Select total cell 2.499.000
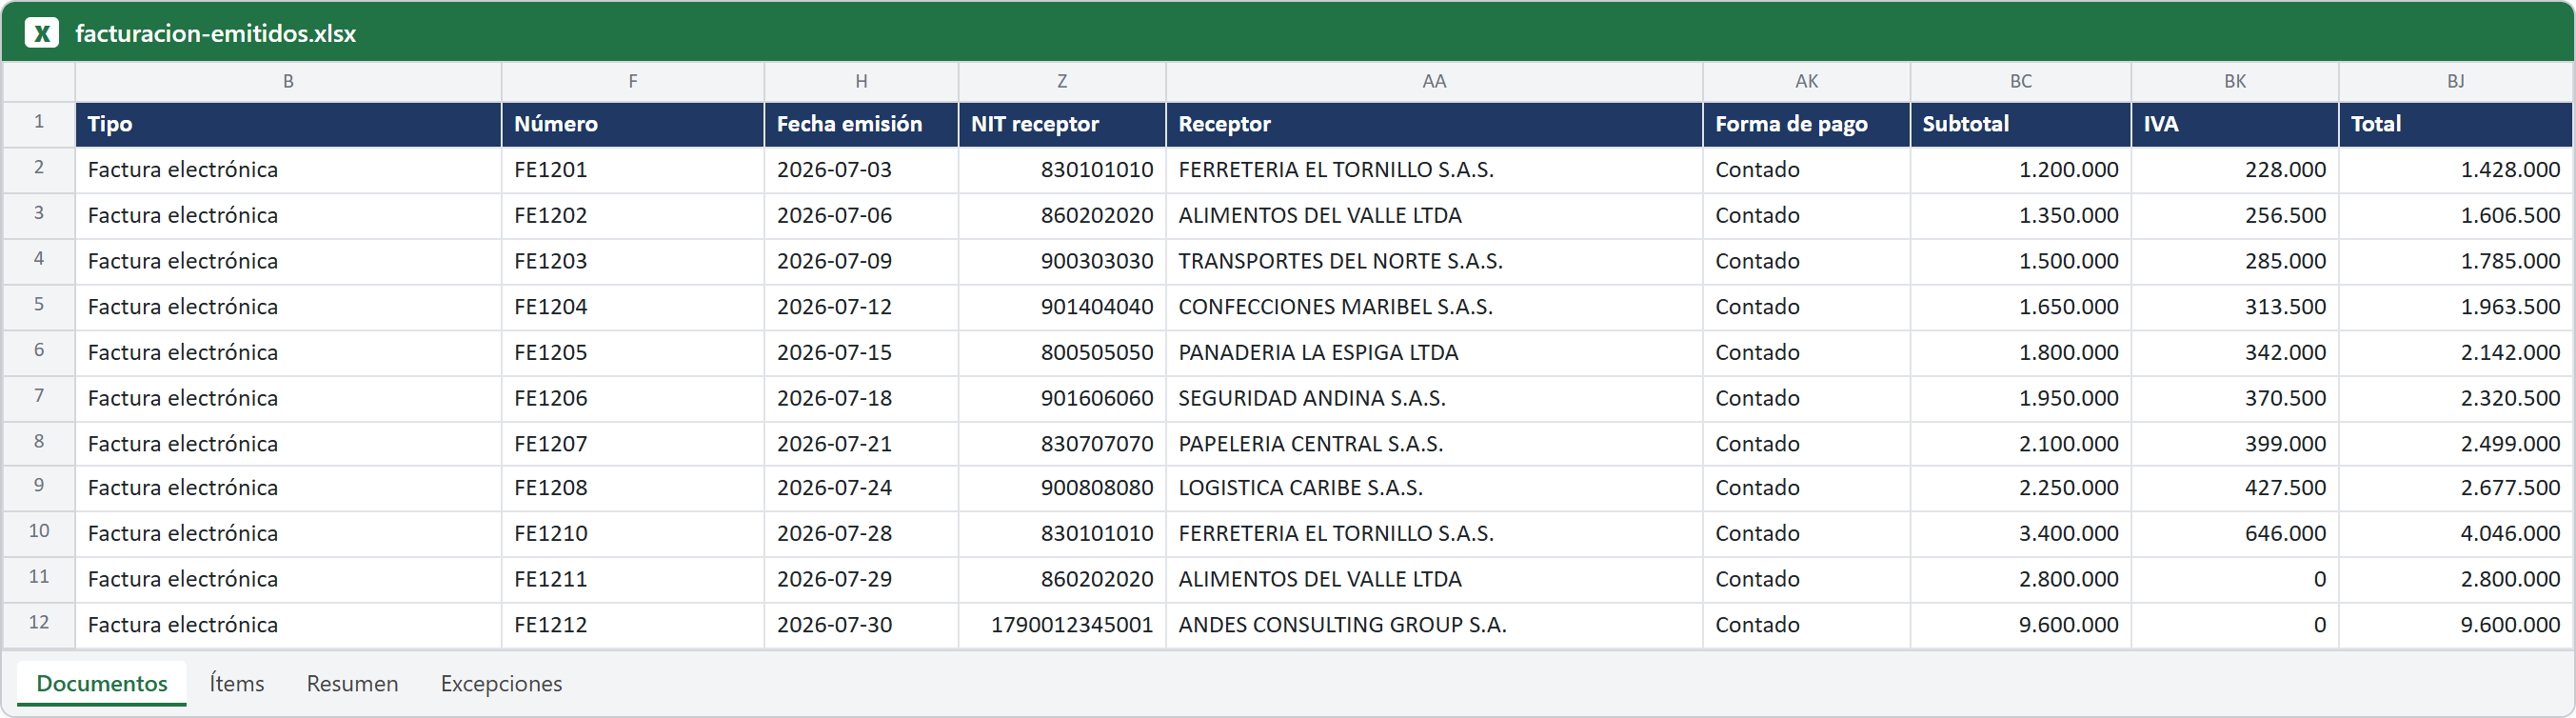The height and width of the screenshot is (718, 2576). (x=2455, y=444)
